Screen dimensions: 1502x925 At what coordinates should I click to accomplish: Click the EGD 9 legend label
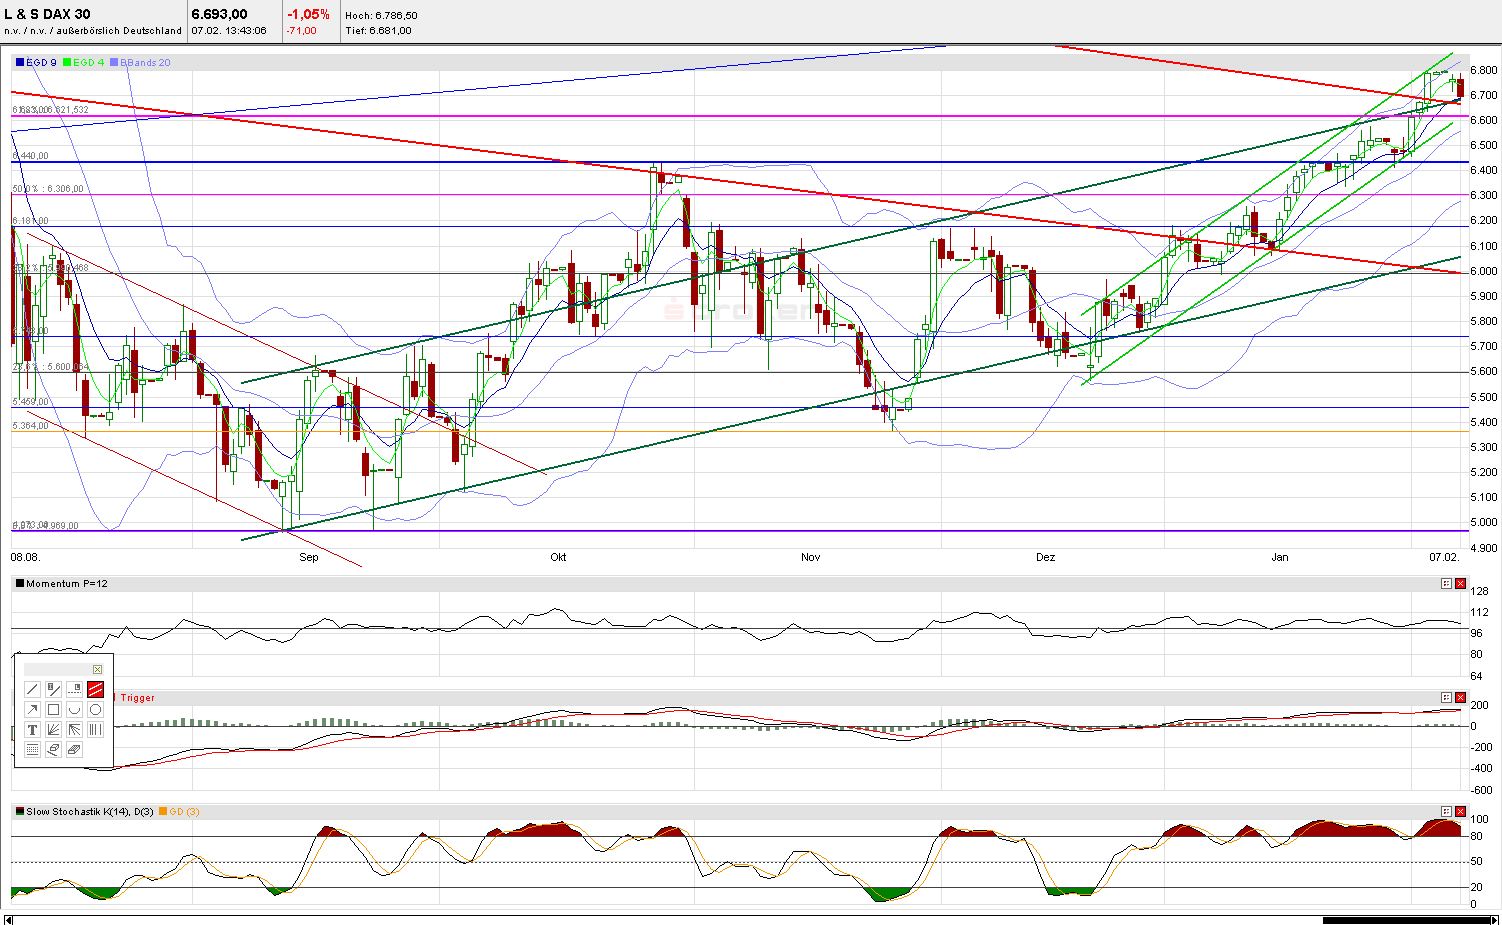[41, 62]
